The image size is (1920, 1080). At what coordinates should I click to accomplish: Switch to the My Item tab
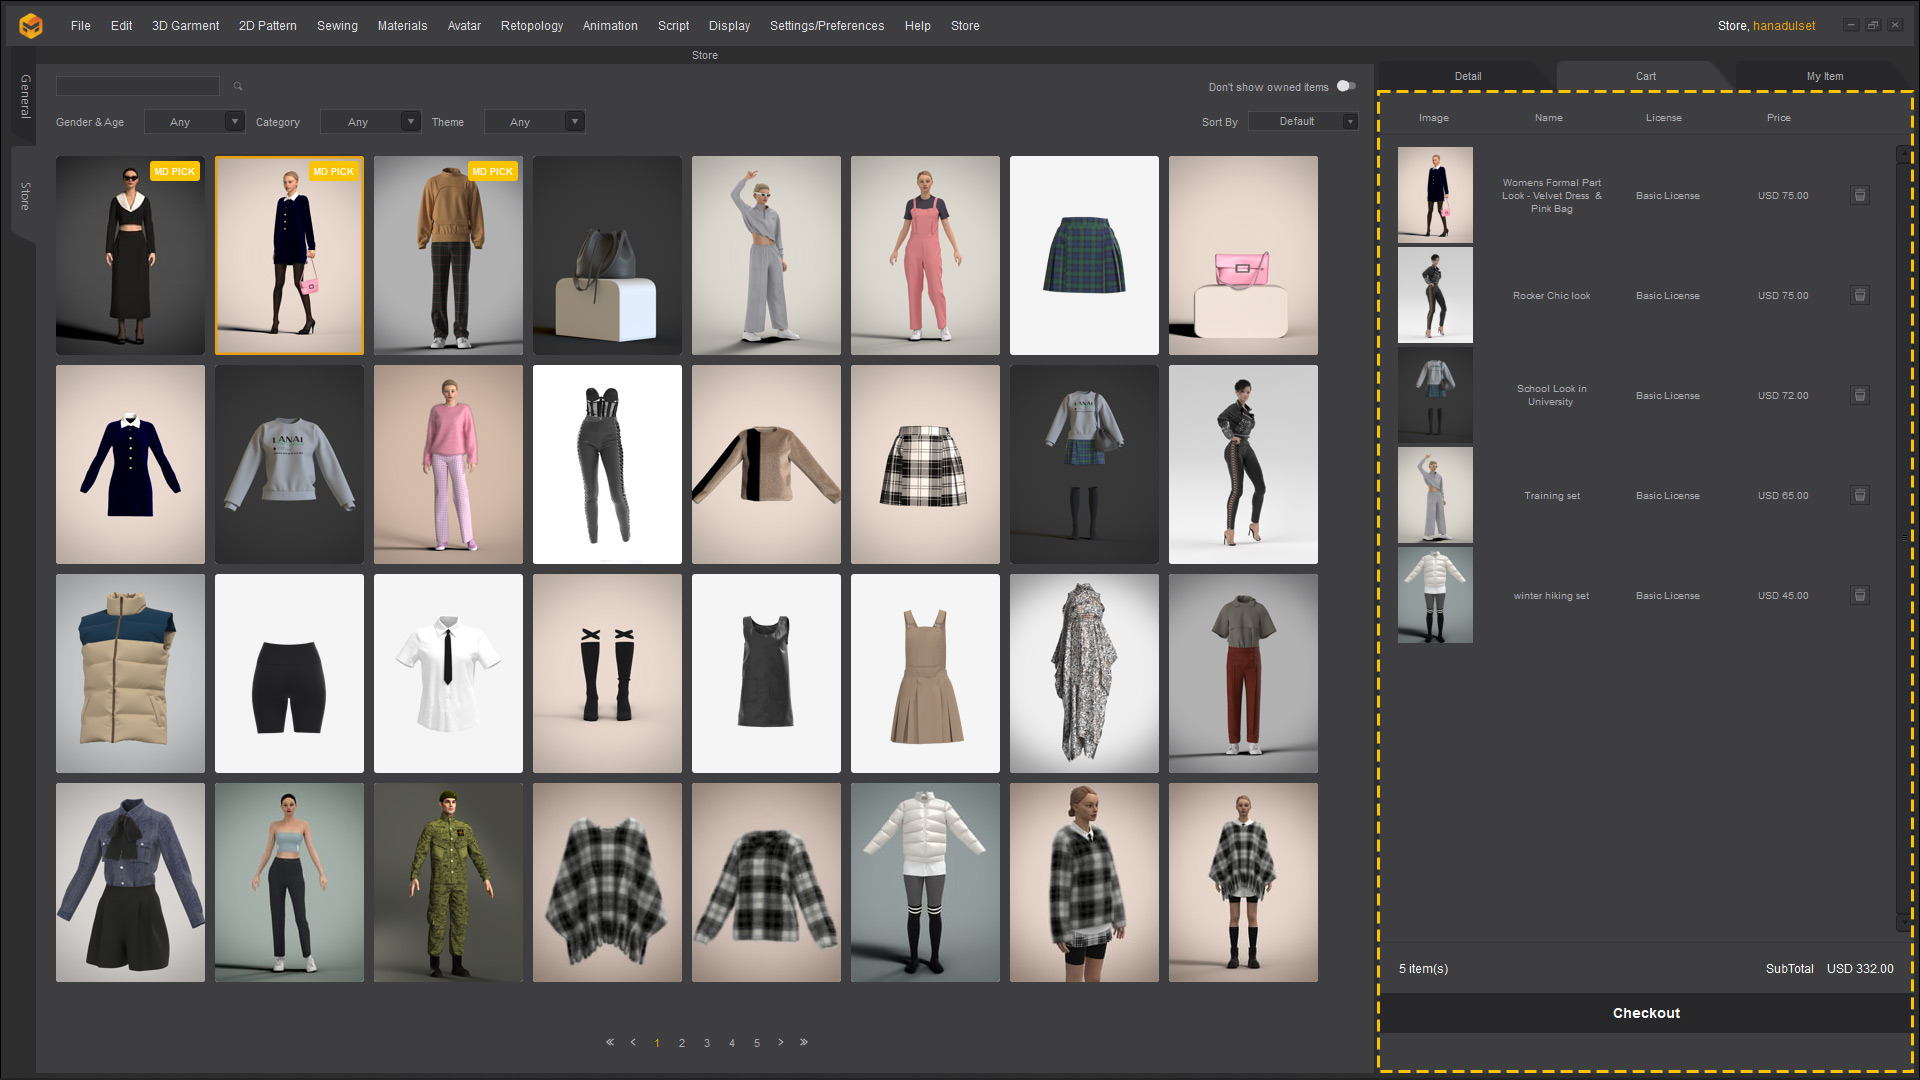tap(1824, 77)
